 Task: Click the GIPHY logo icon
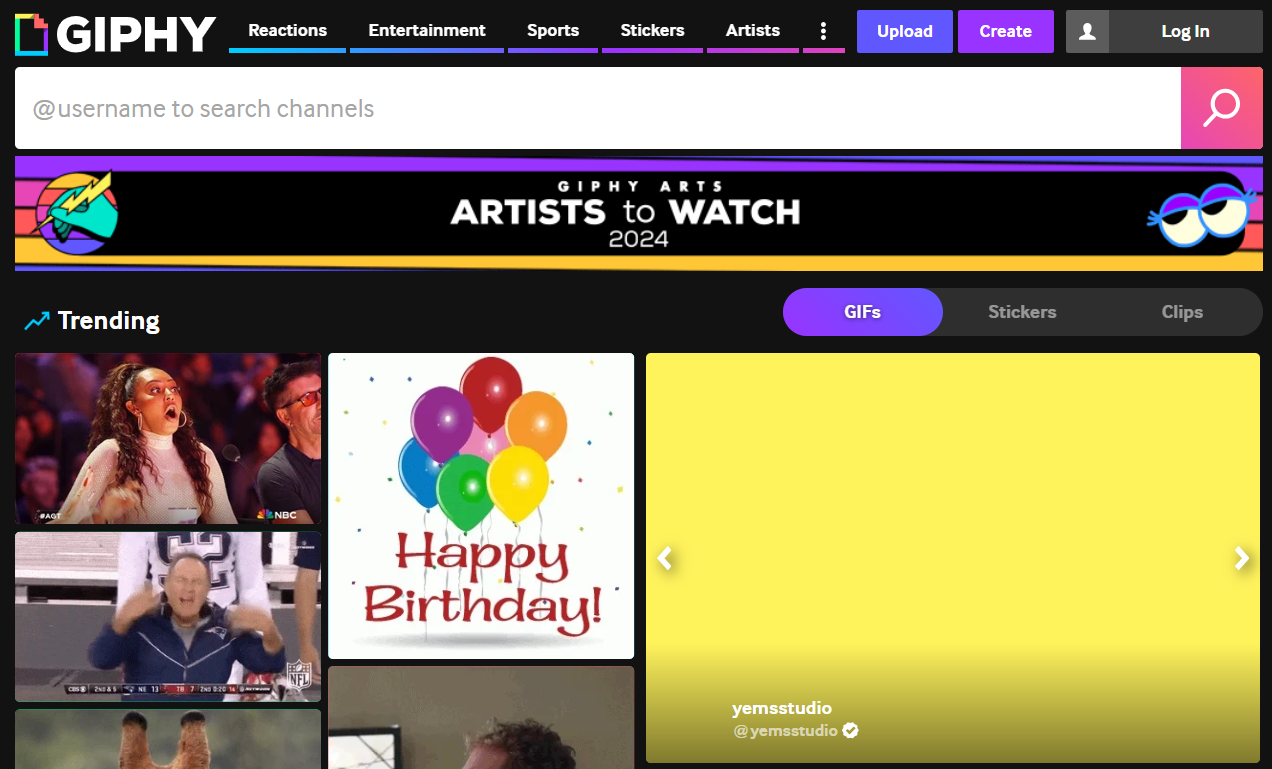(32, 33)
